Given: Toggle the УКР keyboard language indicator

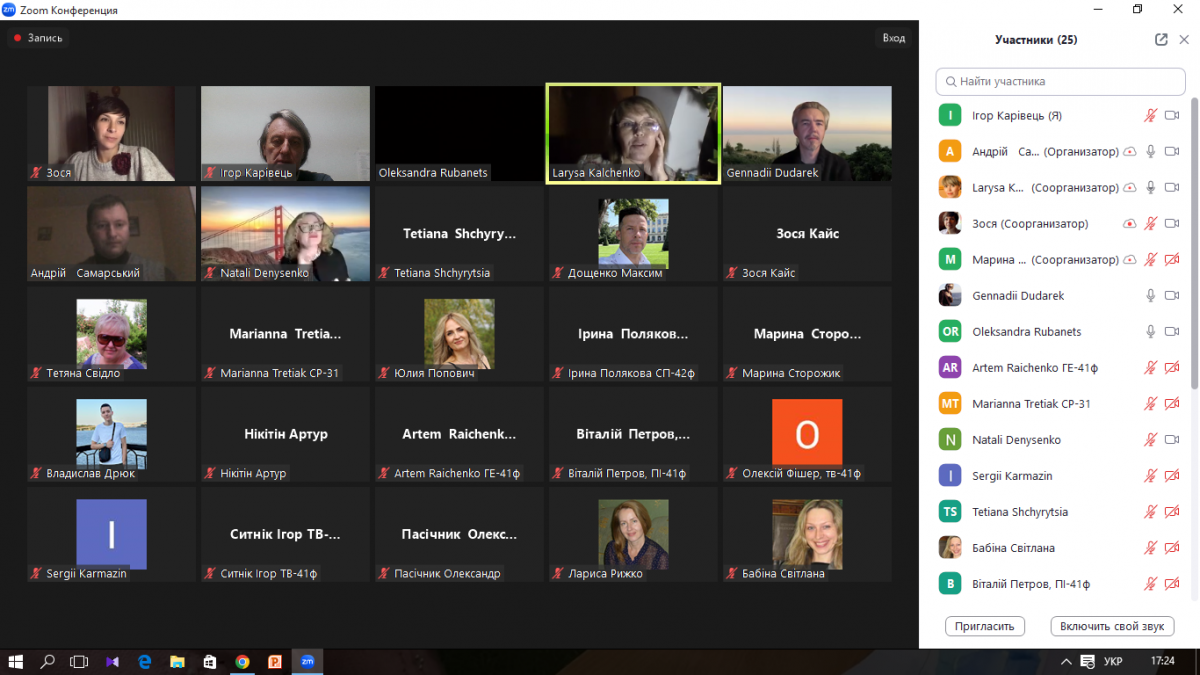Looking at the screenshot, I should (x=1113, y=662).
